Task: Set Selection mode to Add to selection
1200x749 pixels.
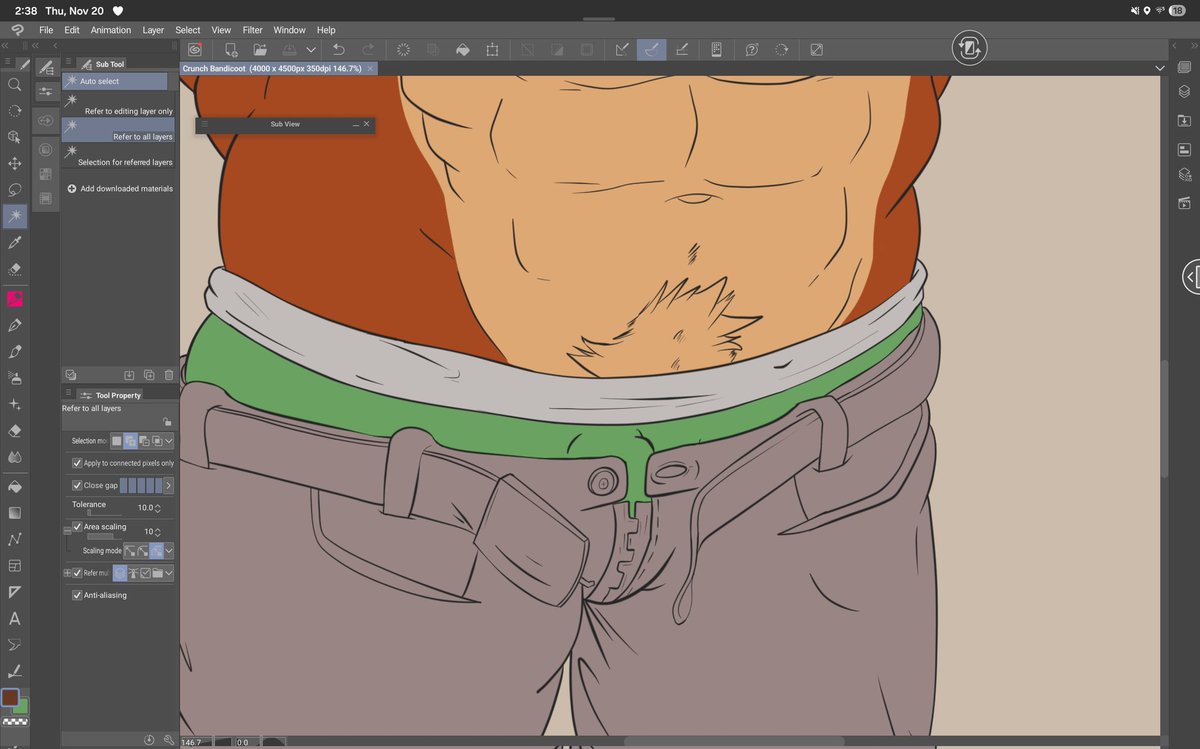Action: coord(130,440)
